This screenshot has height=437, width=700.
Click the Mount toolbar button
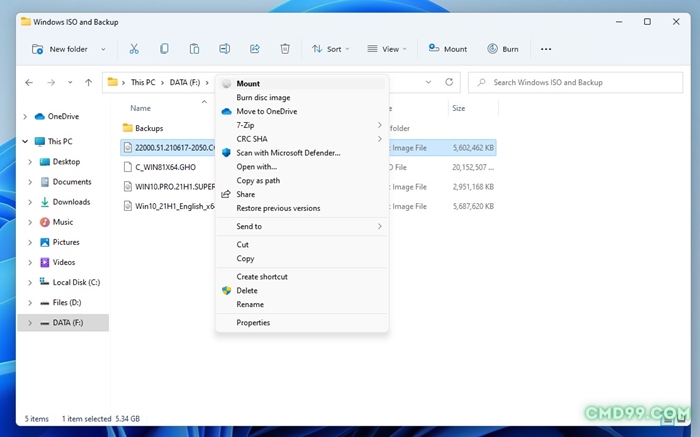448,49
